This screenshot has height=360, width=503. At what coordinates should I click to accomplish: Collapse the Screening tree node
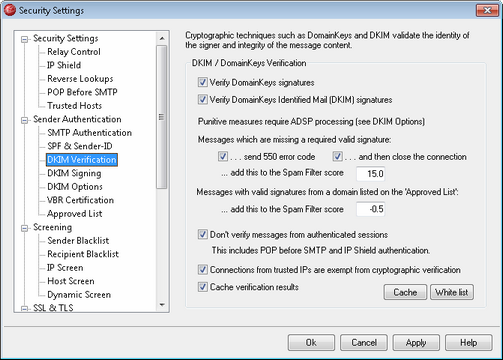point(24,228)
